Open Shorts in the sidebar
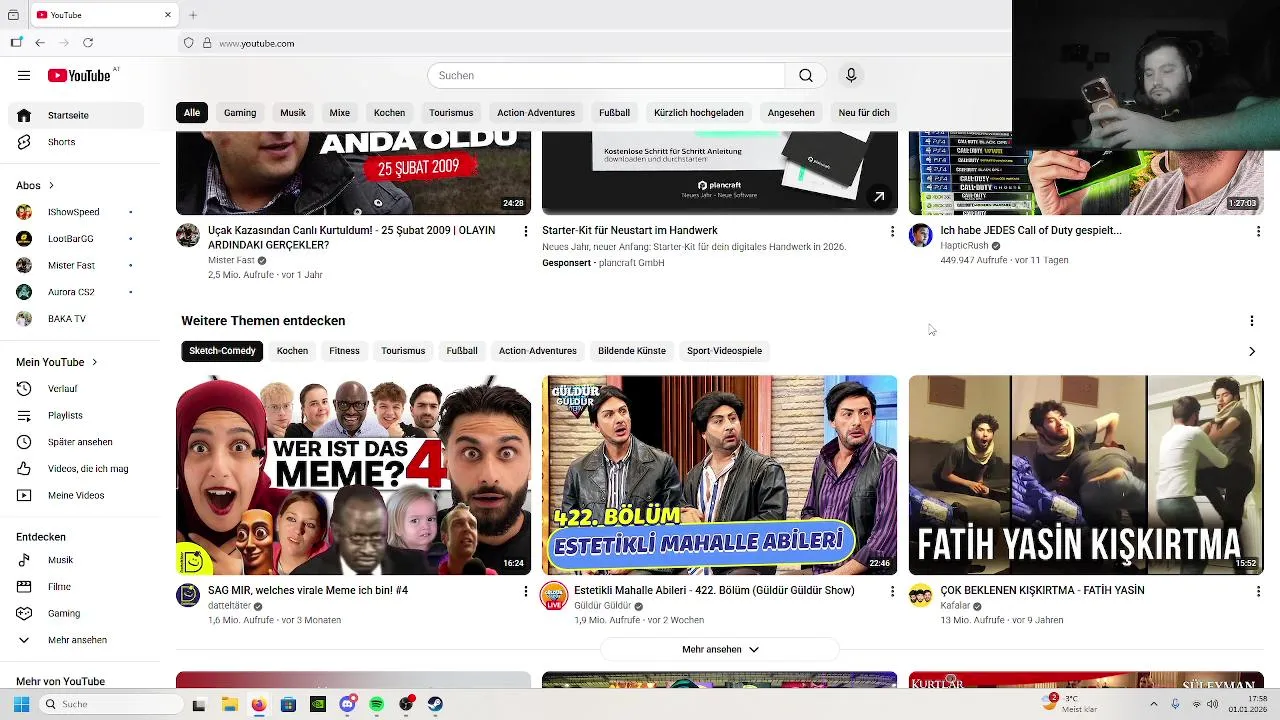The width and height of the screenshot is (1280, 720). tap(76, 142)
